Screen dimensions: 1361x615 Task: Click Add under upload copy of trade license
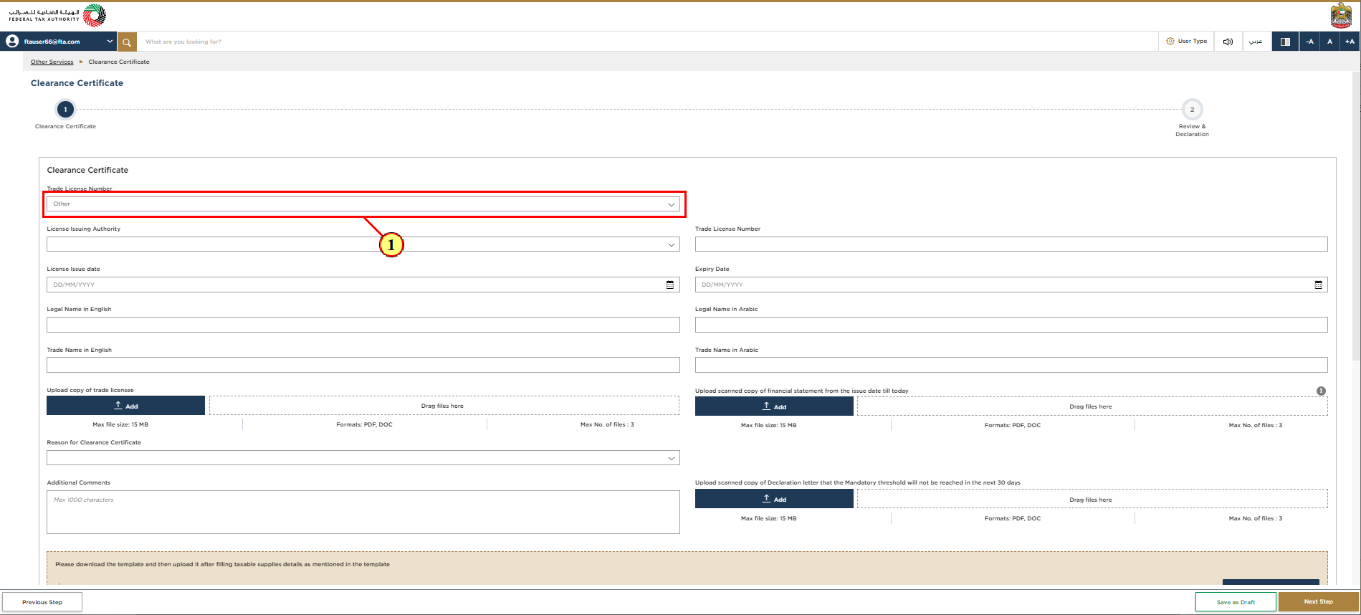pyautogui.click(x=126, y=406)
